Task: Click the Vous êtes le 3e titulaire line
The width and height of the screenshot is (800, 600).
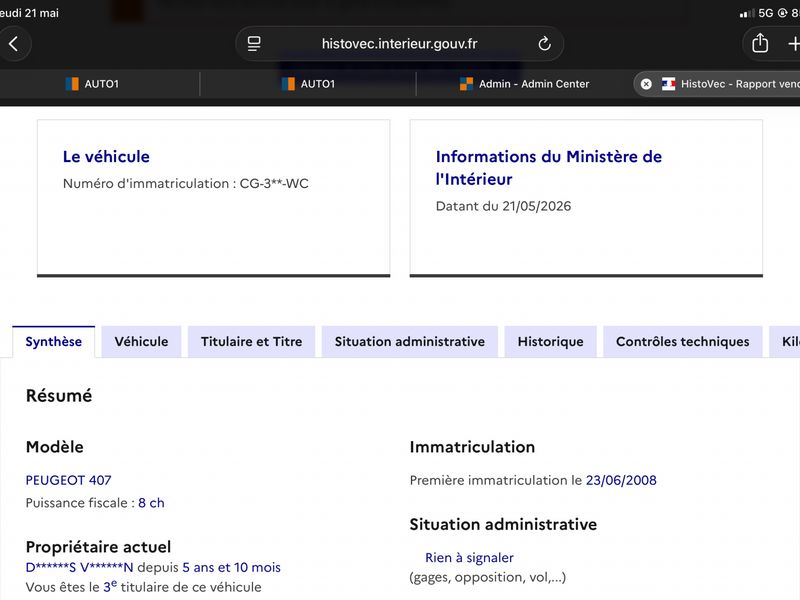Action: (x=143, y=587)
